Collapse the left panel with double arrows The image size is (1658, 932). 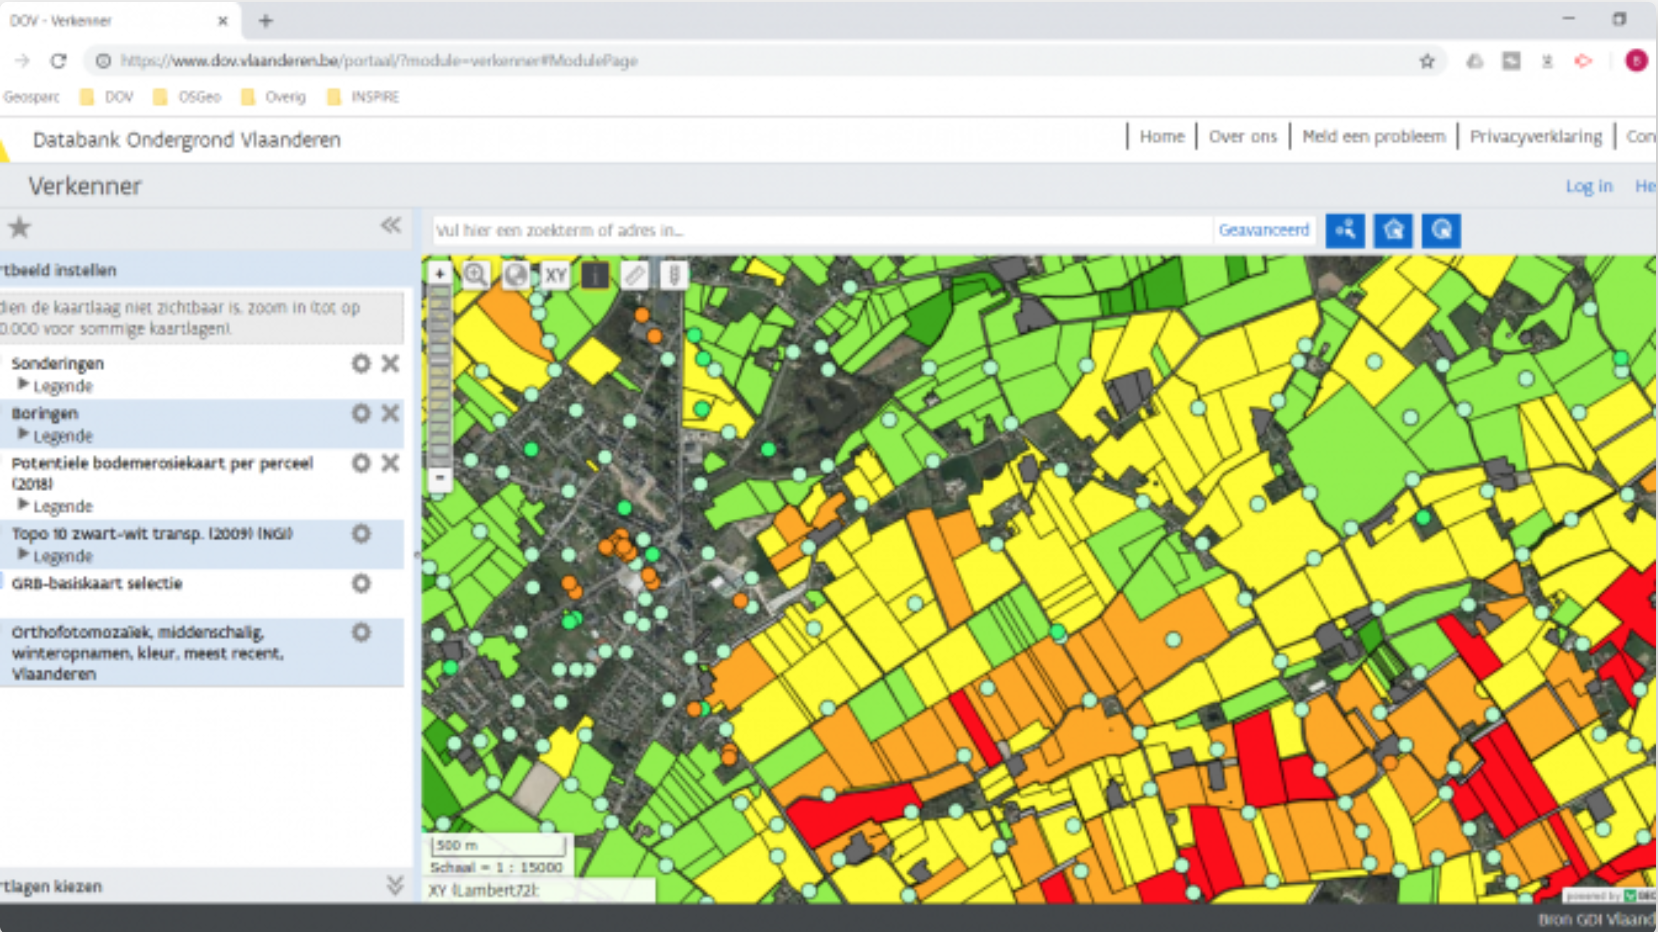[391, 225]
